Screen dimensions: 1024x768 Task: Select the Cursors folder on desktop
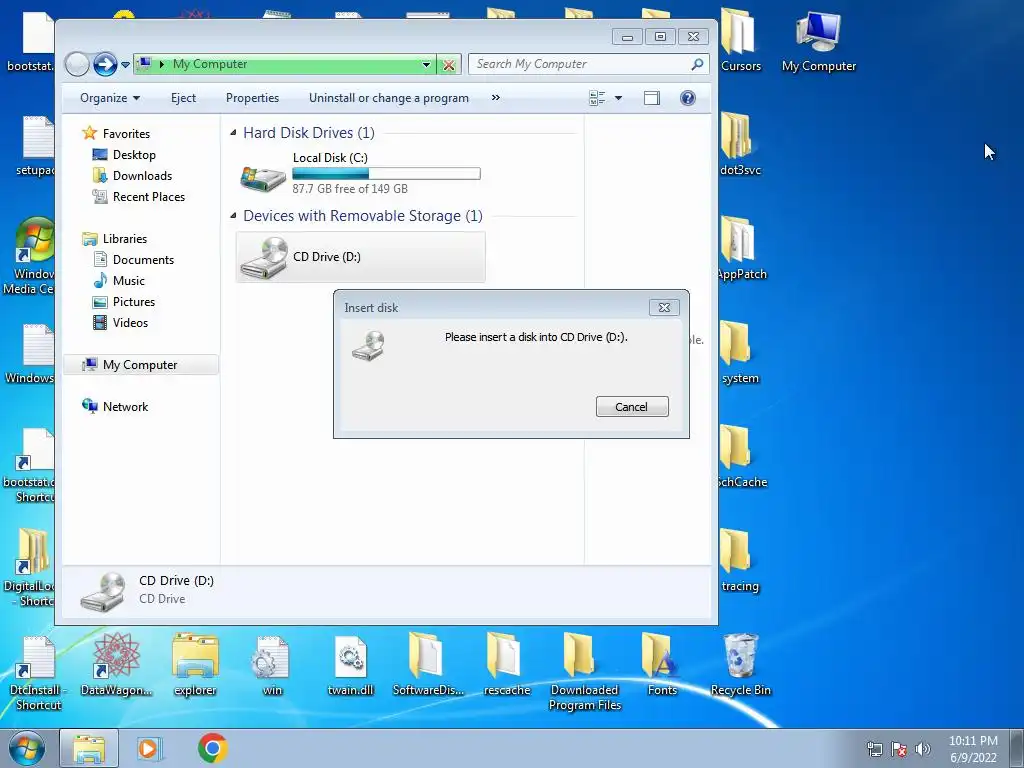[741, 40]
